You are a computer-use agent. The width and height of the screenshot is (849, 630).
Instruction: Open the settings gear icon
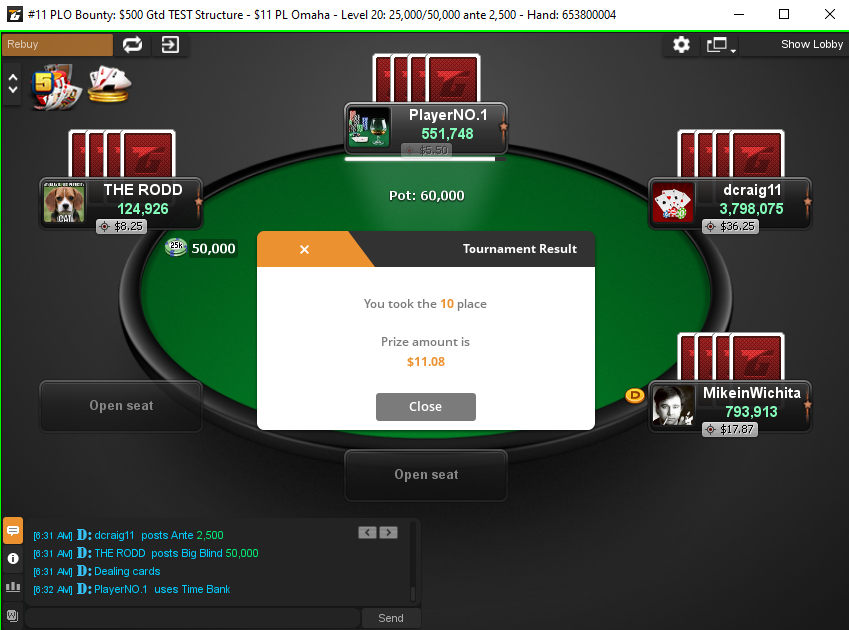(681, 44)
